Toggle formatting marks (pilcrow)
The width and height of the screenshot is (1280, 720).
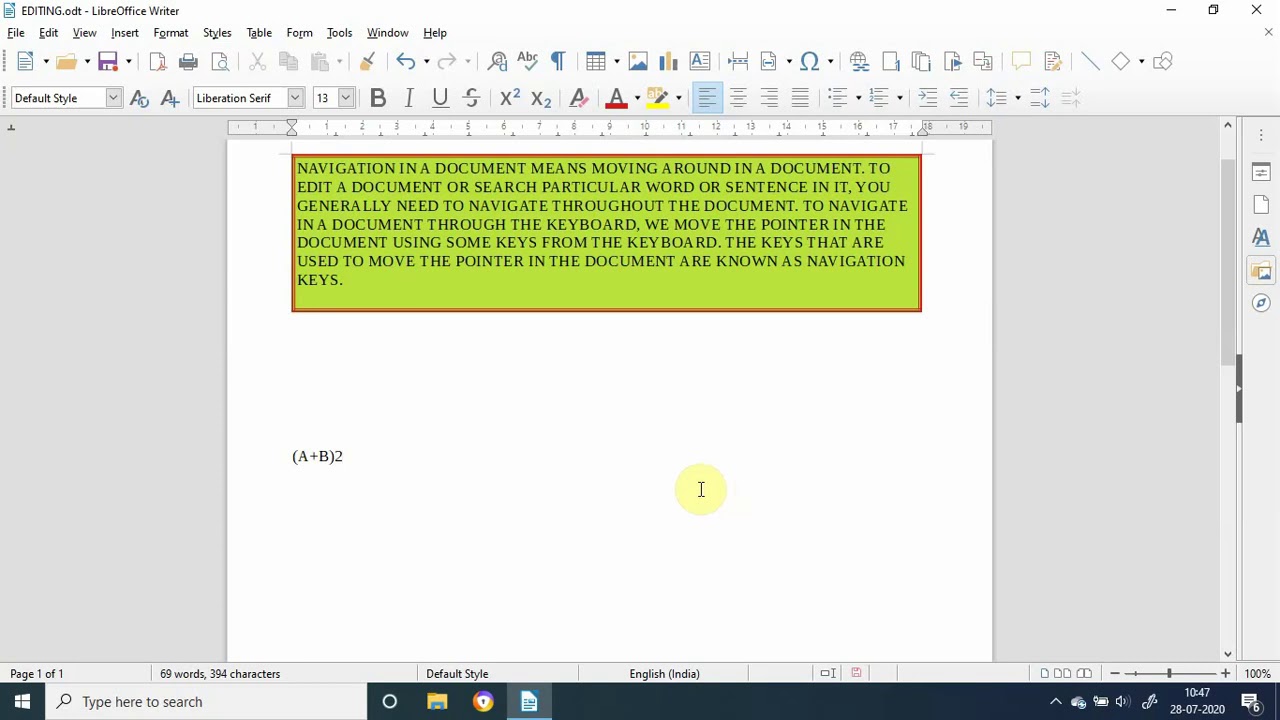click(558, 62)
